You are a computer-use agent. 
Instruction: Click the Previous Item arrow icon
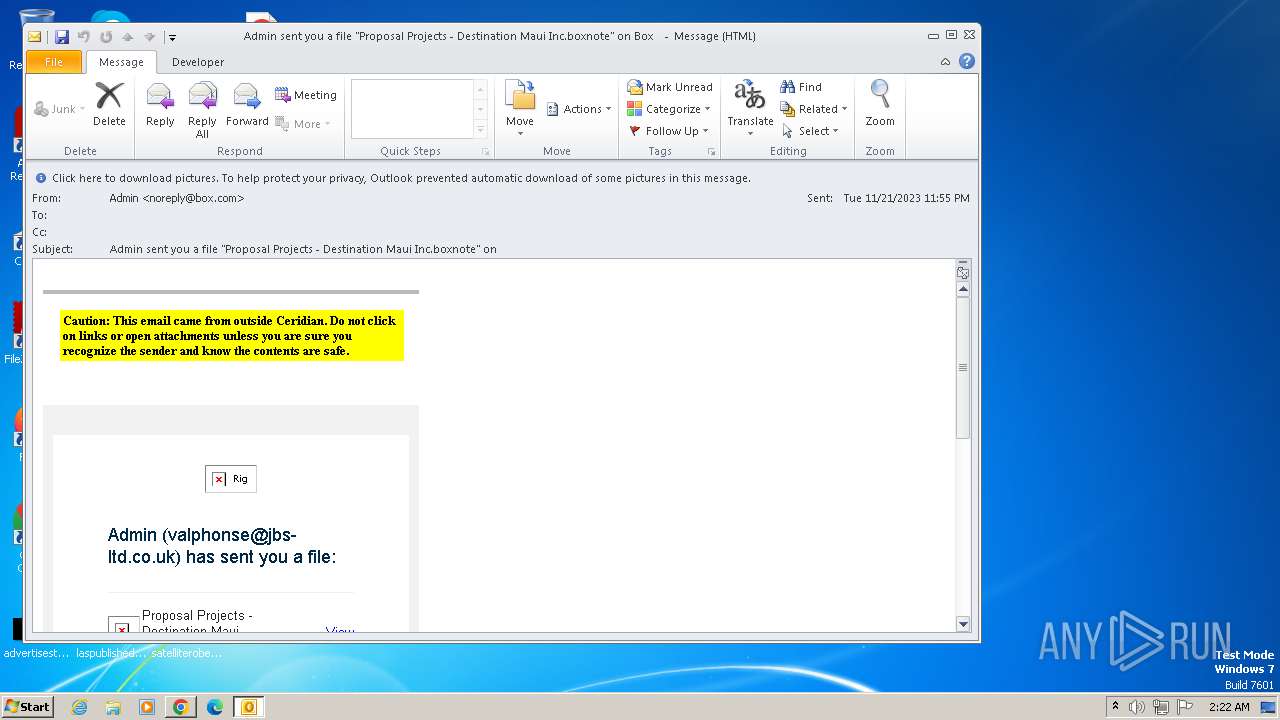click(128, 37)
